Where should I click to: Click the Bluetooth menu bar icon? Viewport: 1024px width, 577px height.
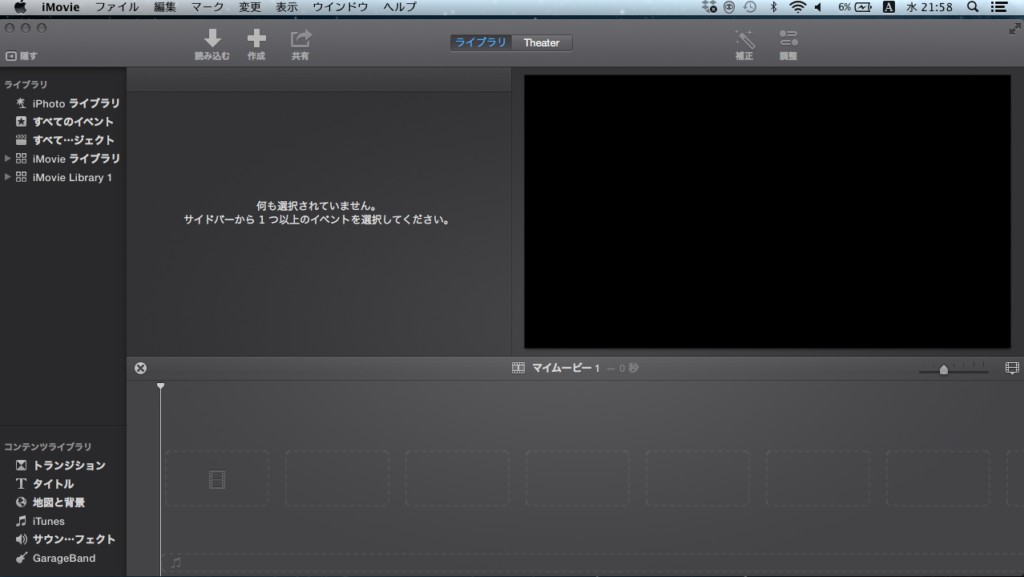coord(774,7)
